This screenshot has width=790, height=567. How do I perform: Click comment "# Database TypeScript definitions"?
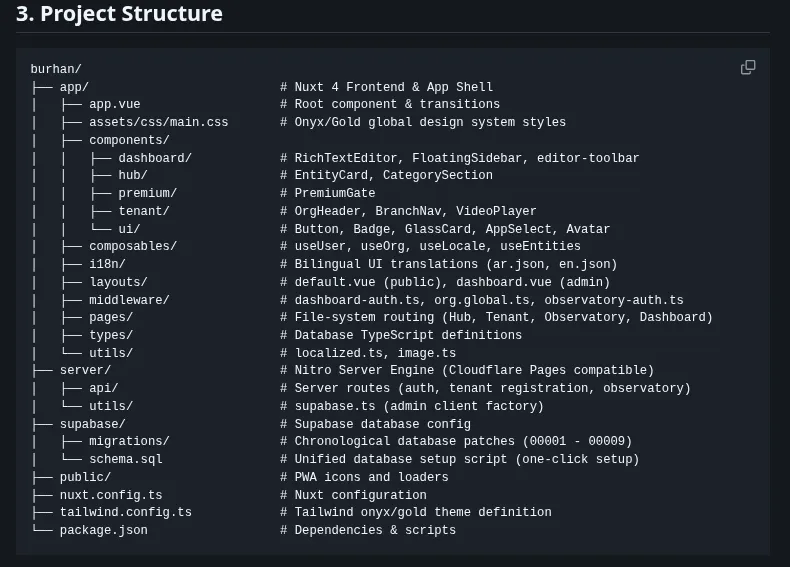401,335
